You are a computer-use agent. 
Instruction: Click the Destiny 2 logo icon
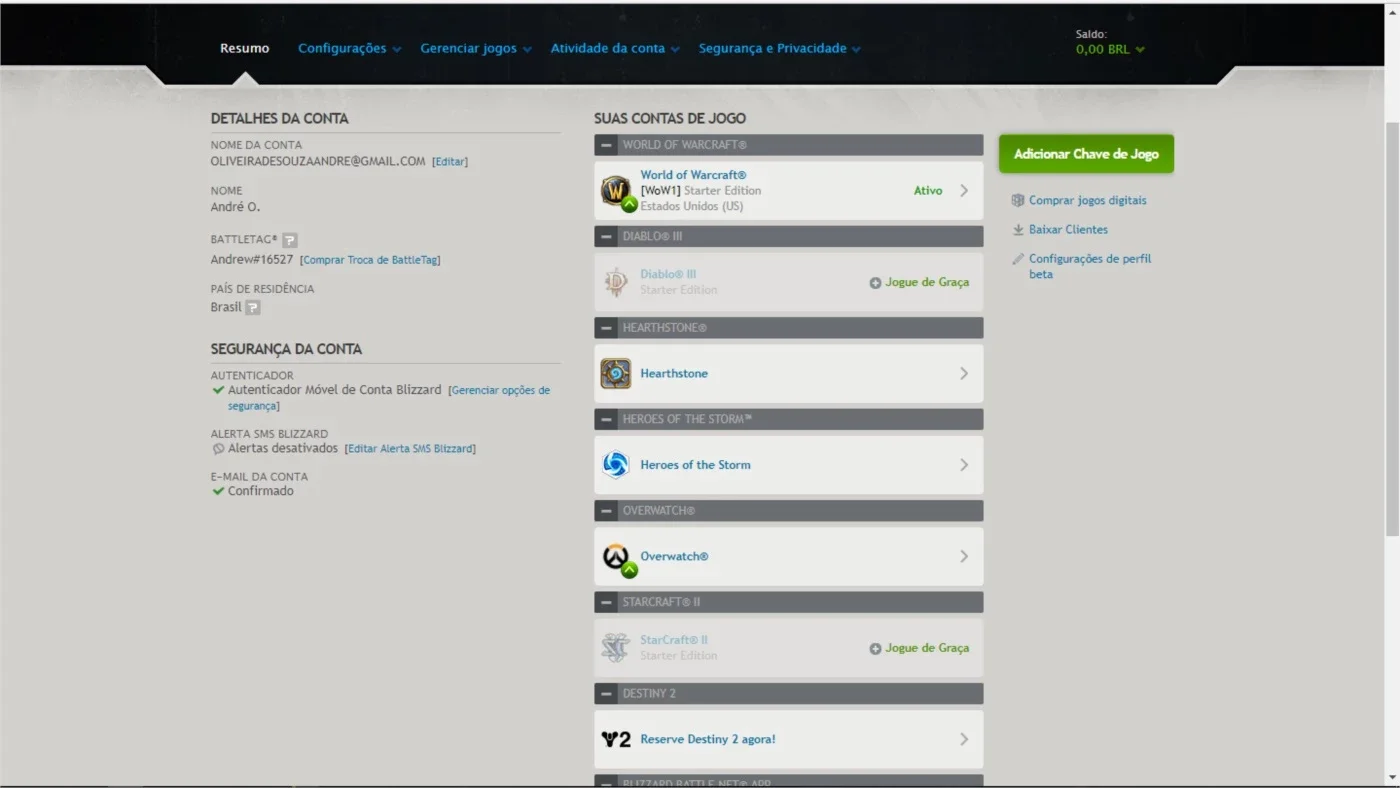pos(616,740)
